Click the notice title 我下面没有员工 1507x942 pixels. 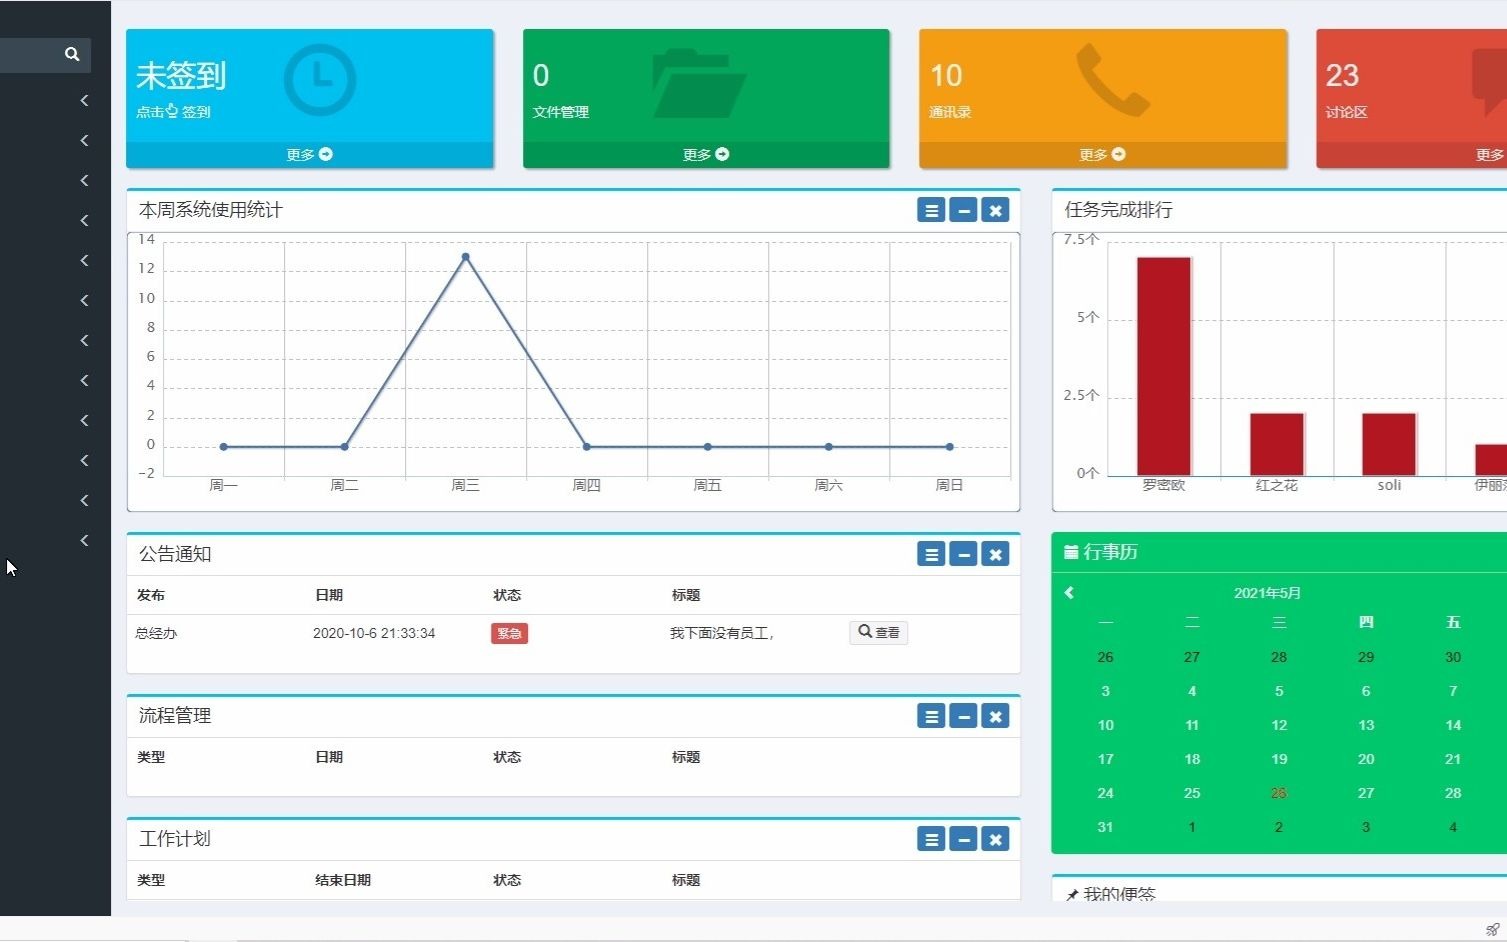tap(721, 633)
